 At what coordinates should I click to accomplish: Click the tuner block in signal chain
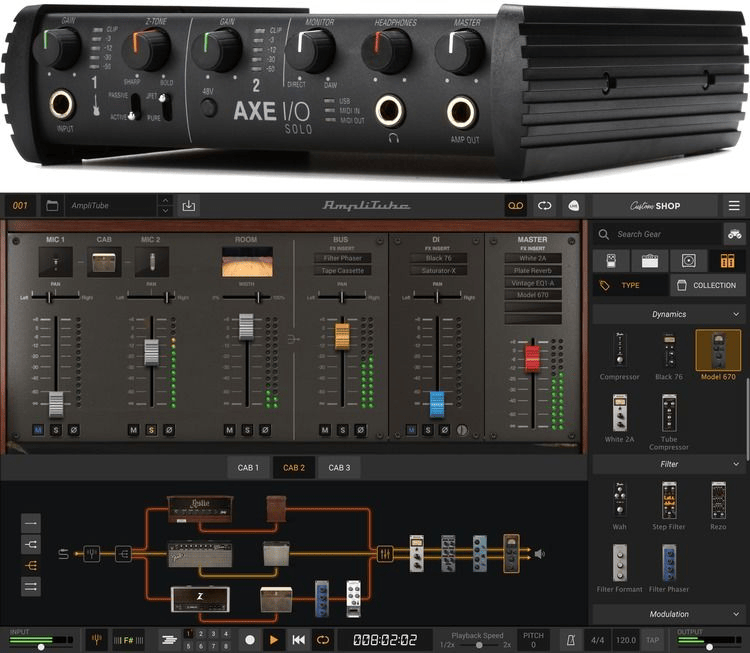[x=92, y=554]
